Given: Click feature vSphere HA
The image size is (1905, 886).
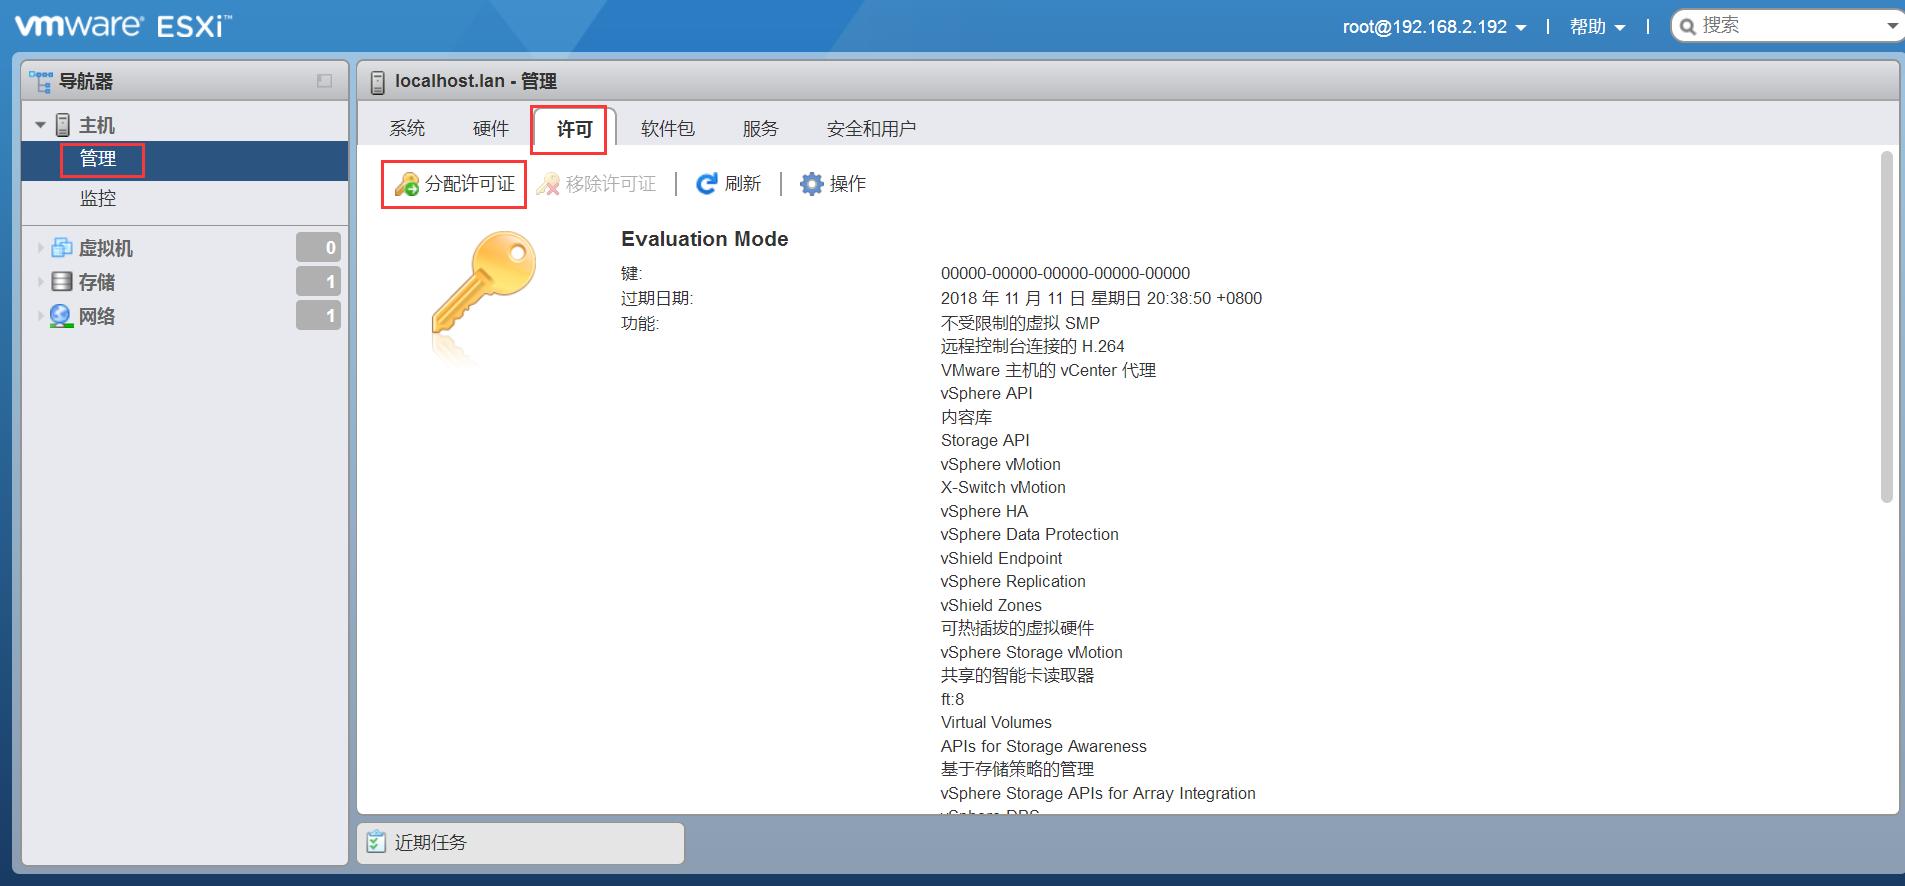Looking at the screenshot, I should tap(984, 511).
